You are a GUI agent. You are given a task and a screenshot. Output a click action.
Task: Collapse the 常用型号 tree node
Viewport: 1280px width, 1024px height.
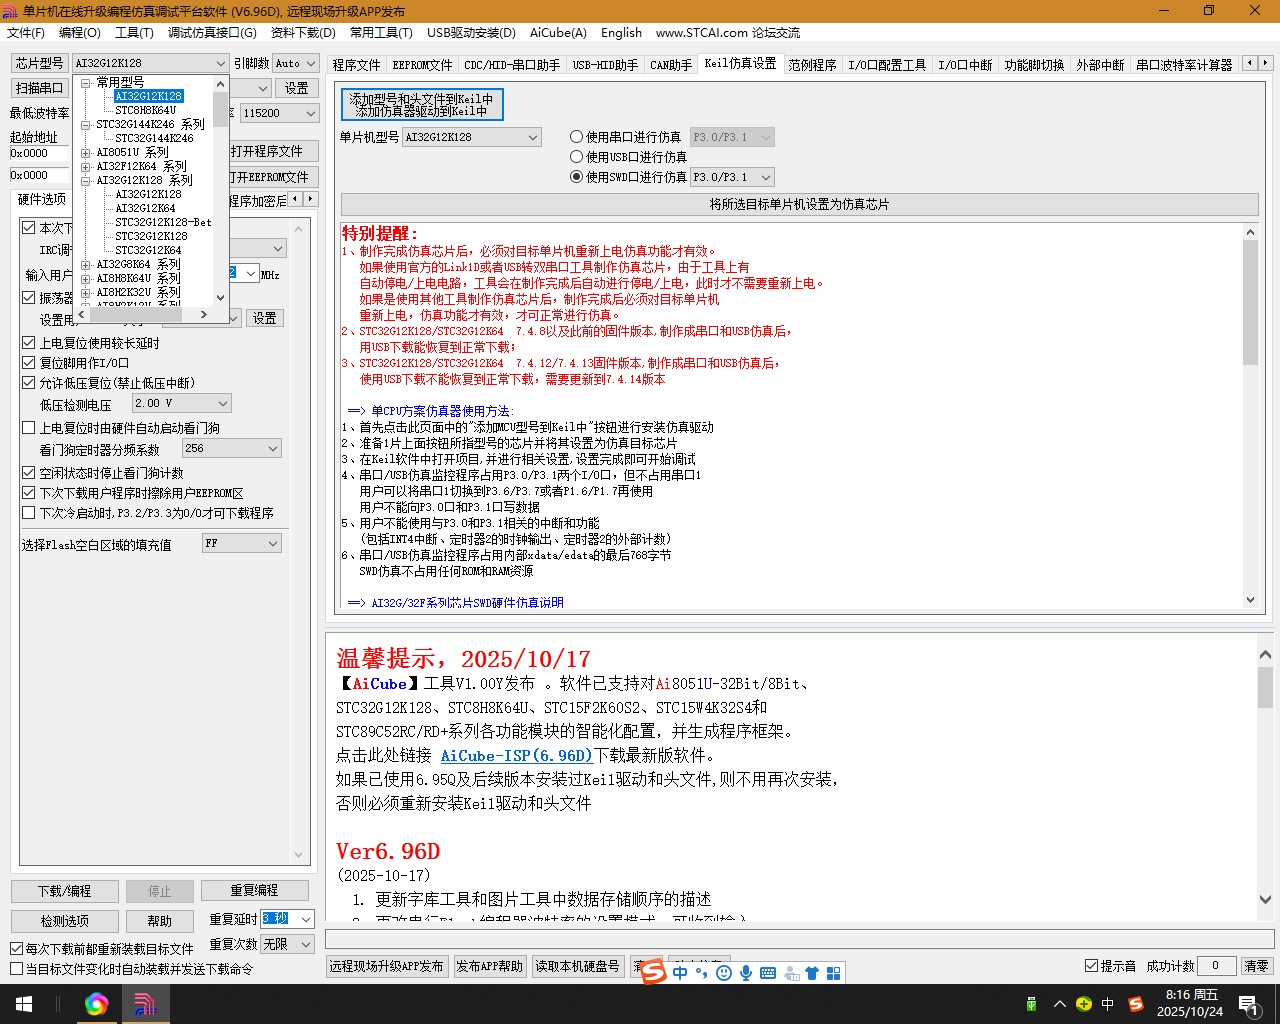[x=88, y=82]
